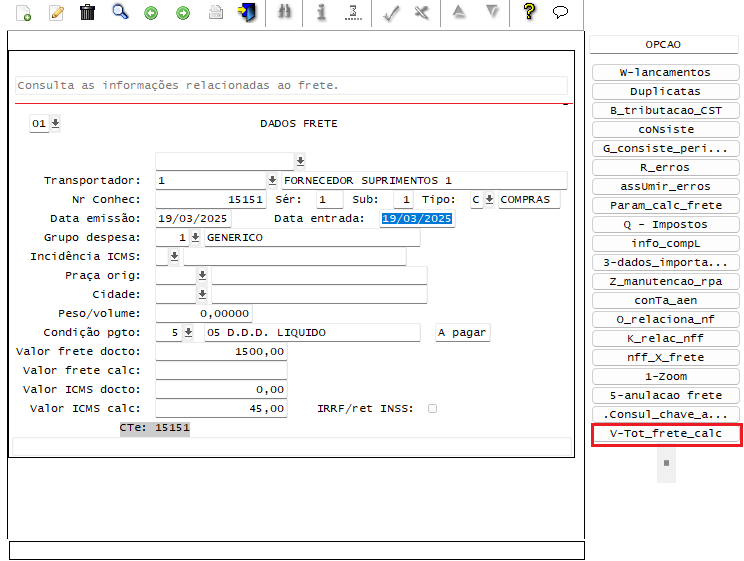
Task: Click the yellow question mark help icon
Action: tap(530, 11)
